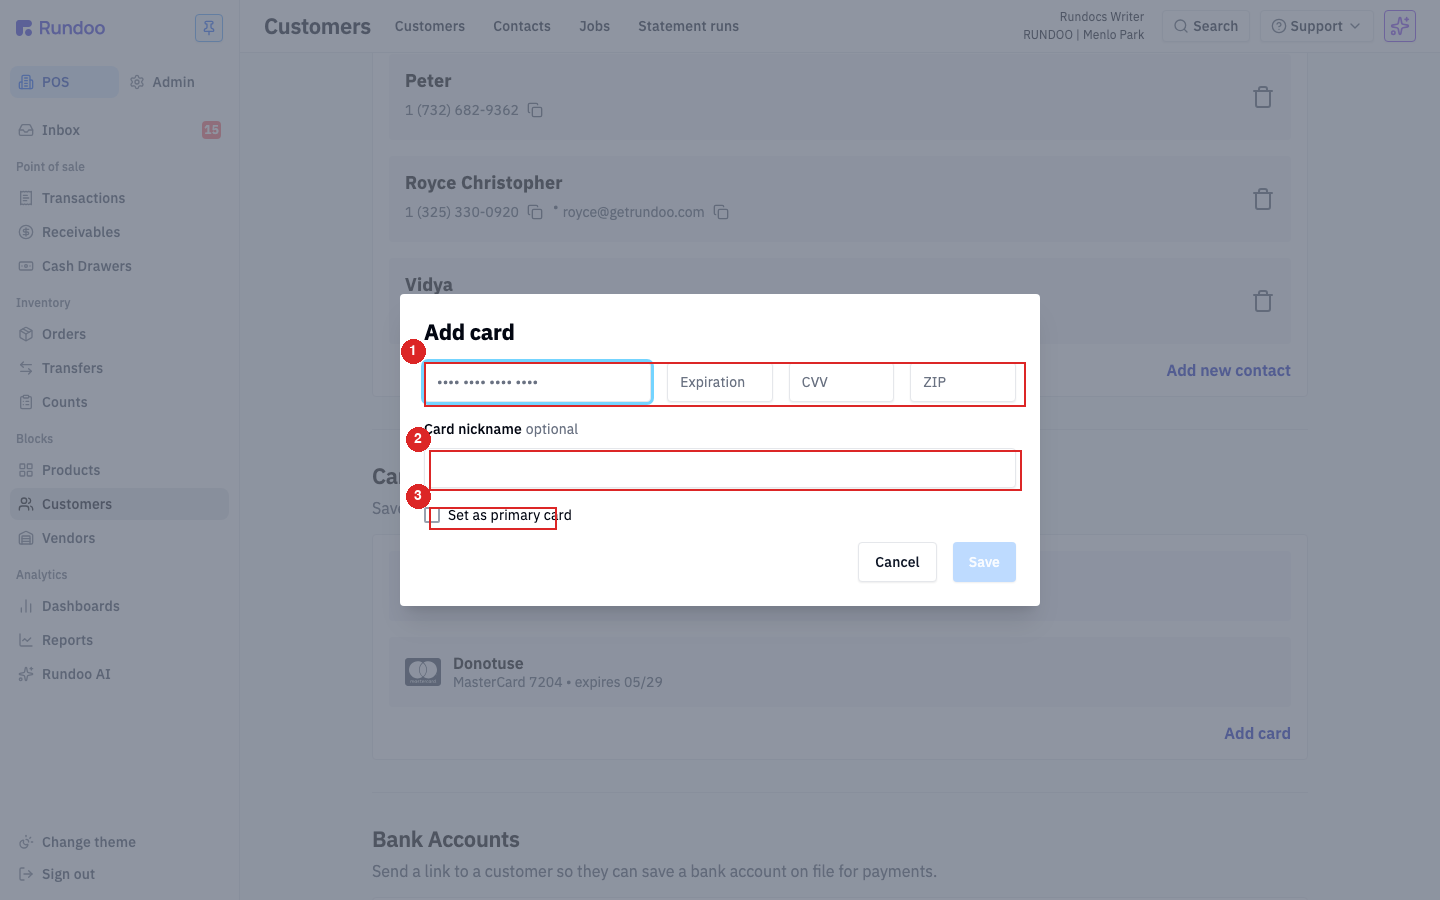This screenshot has width=1440, height=900.
Task: Click 'MasterCard 7204 • expires 05/29' text
Action: point(558,682)
